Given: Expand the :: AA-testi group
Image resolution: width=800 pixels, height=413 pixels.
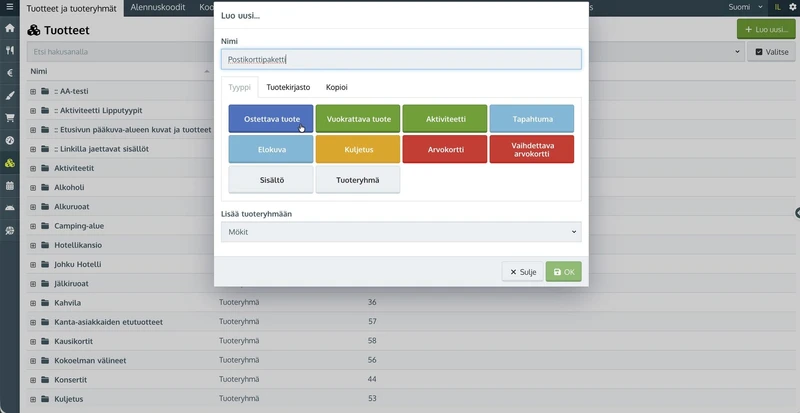Looking at the screenshot, I should click(x=33, y=91).
